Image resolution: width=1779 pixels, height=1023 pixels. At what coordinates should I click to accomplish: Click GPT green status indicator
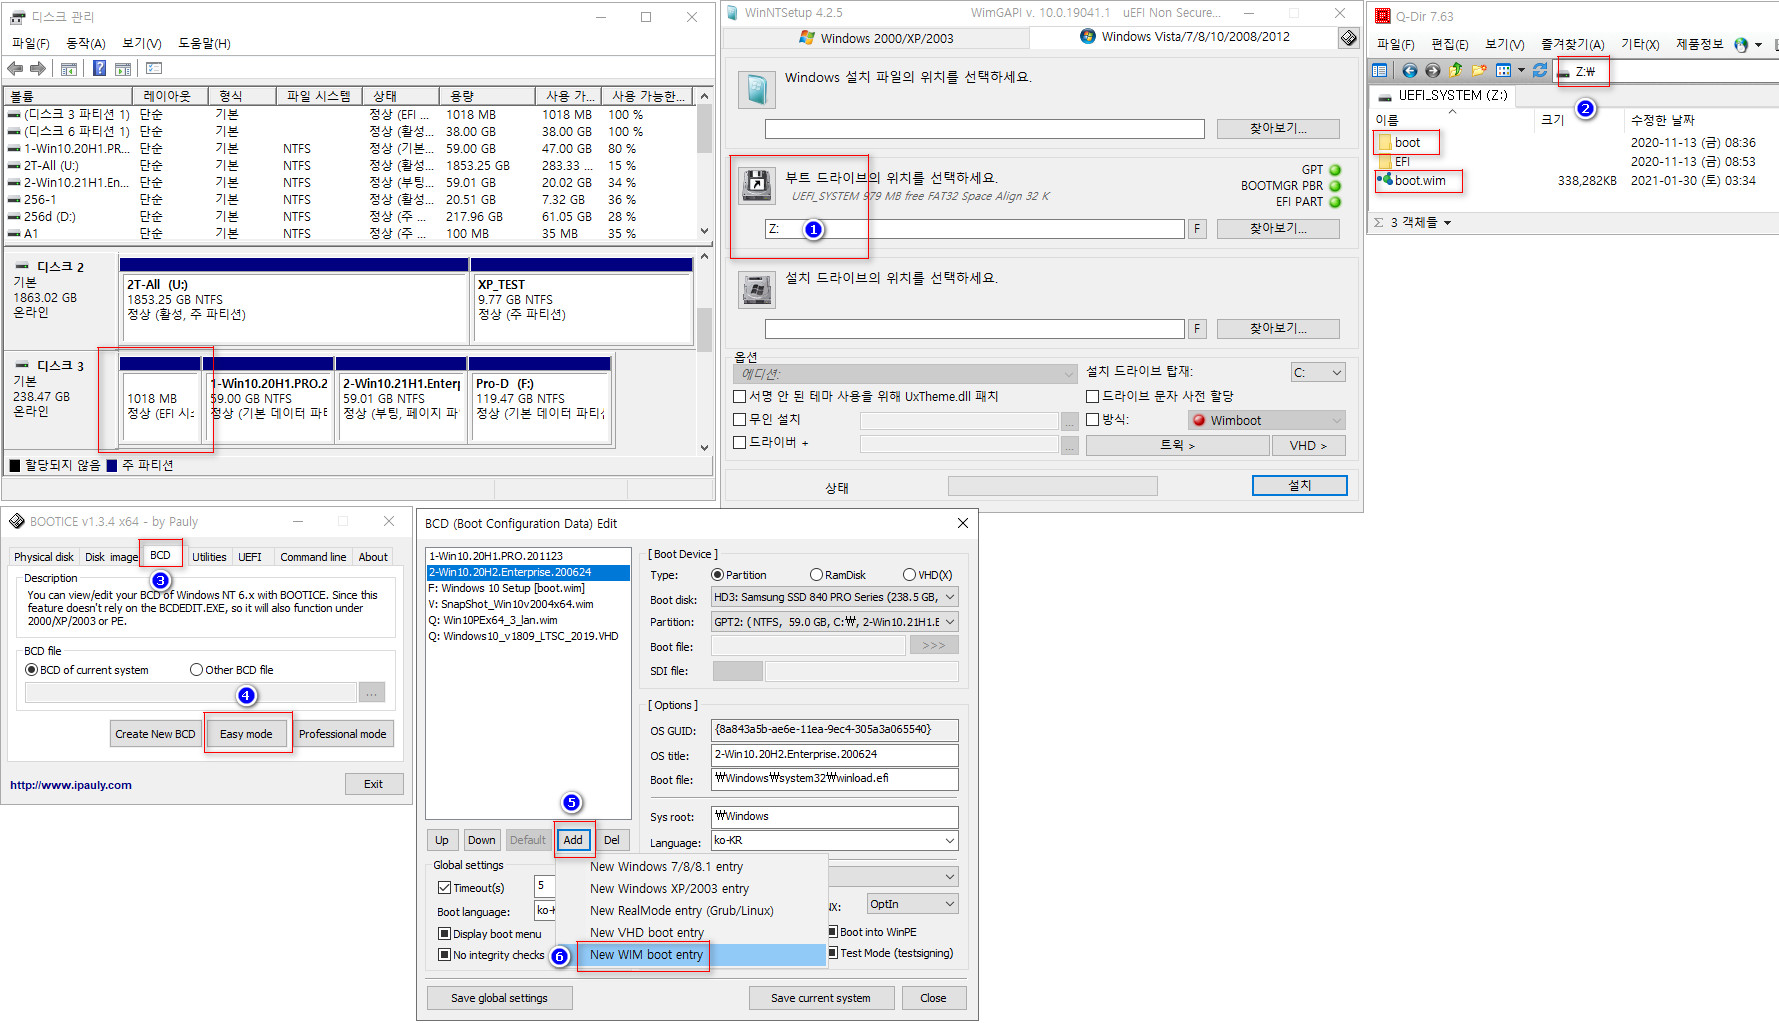(x=1334, y=170)
